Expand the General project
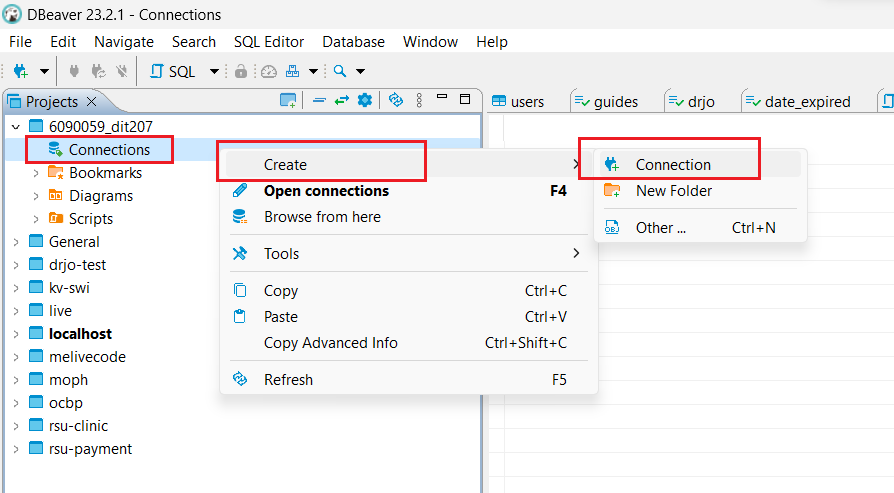The image size is (894, 493). [x=16, y=242]
